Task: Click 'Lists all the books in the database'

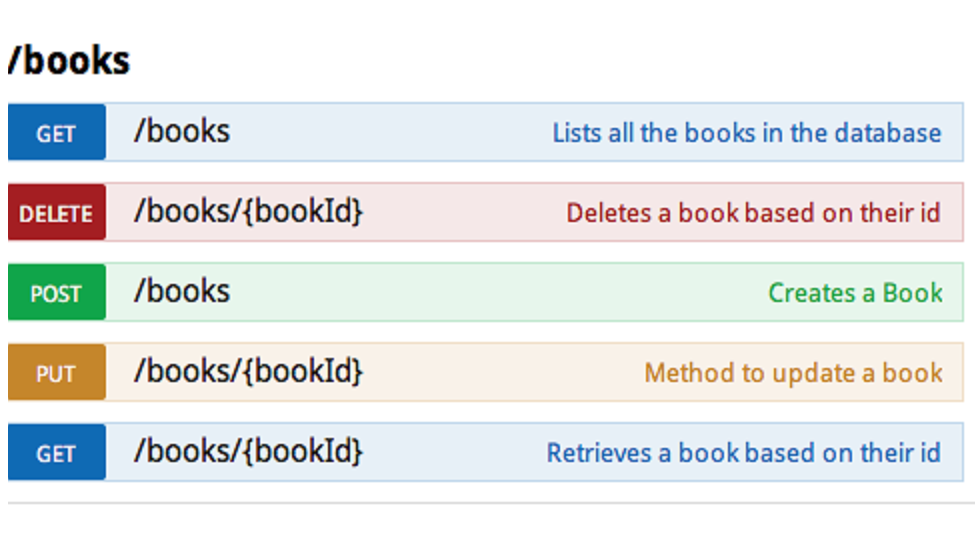Action: (746, 132)
